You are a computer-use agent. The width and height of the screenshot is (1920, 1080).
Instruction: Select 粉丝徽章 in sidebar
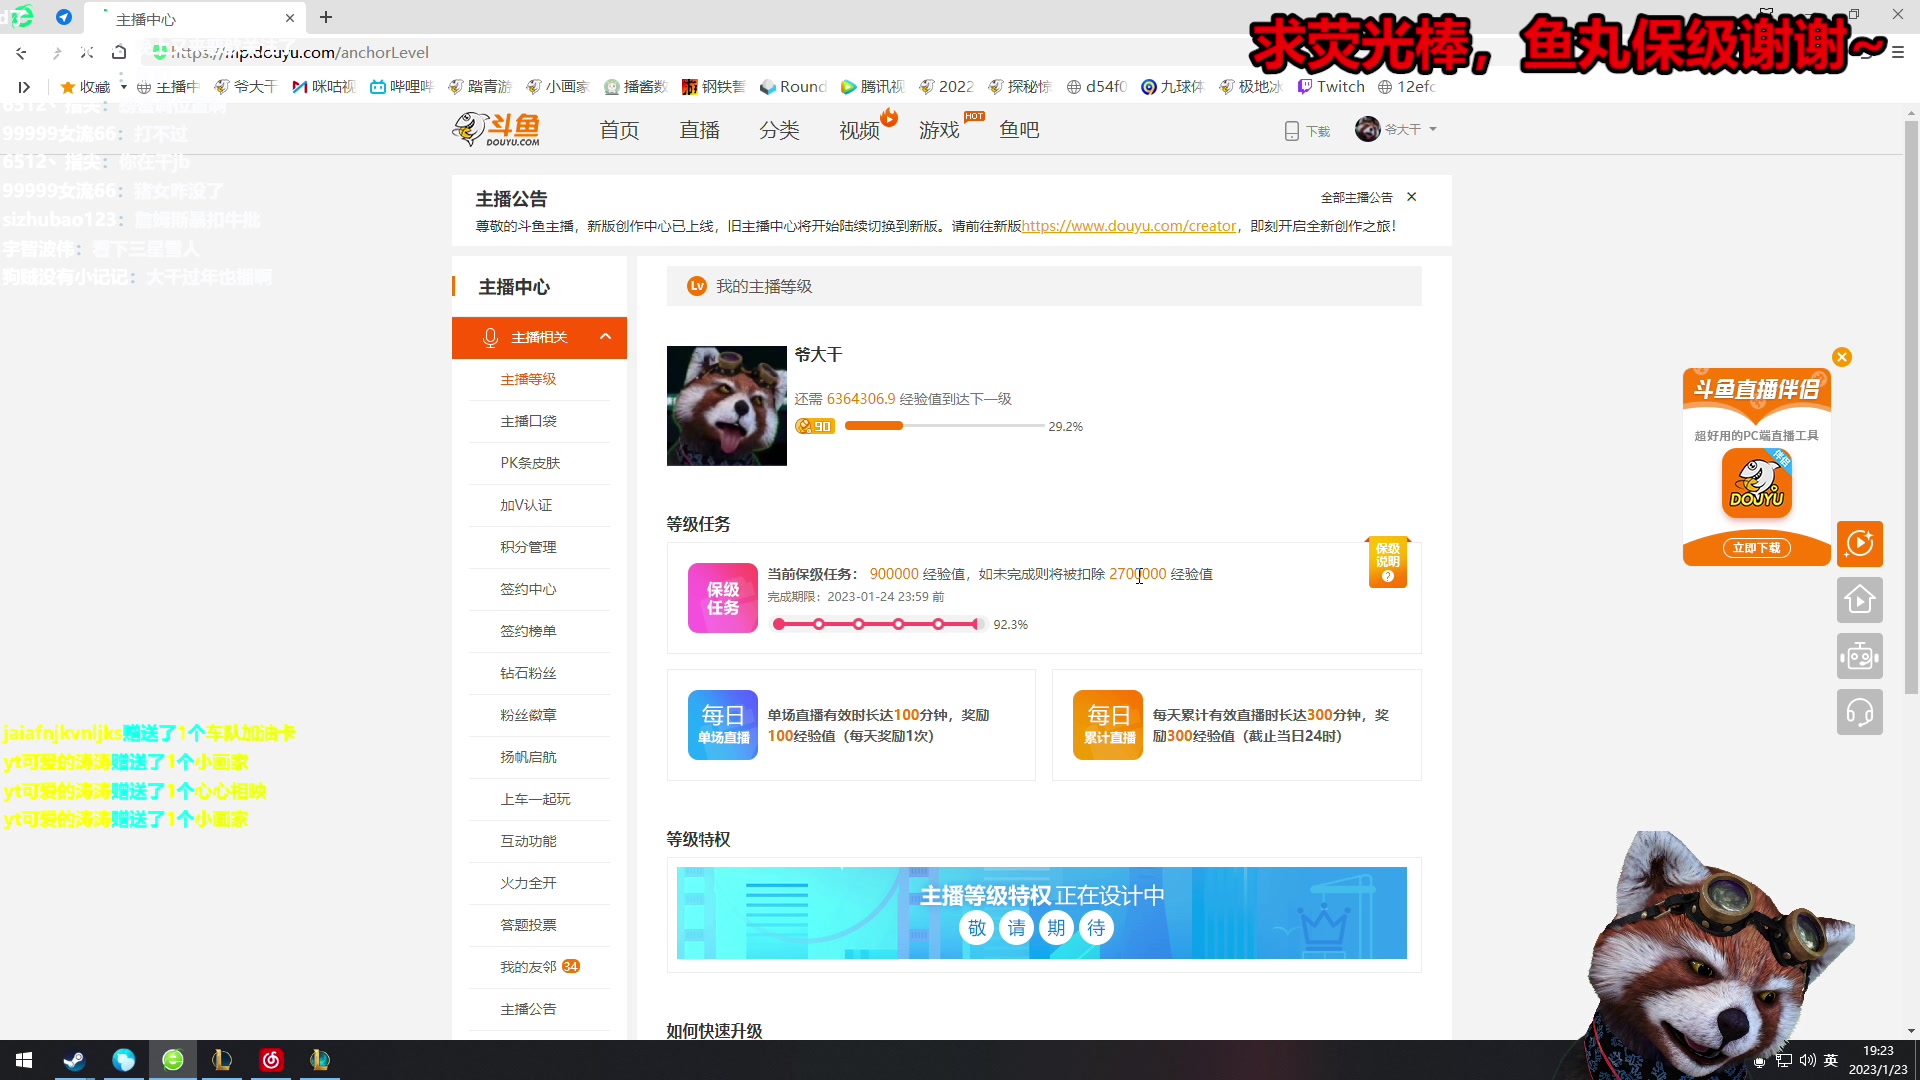tap(528, 715)
